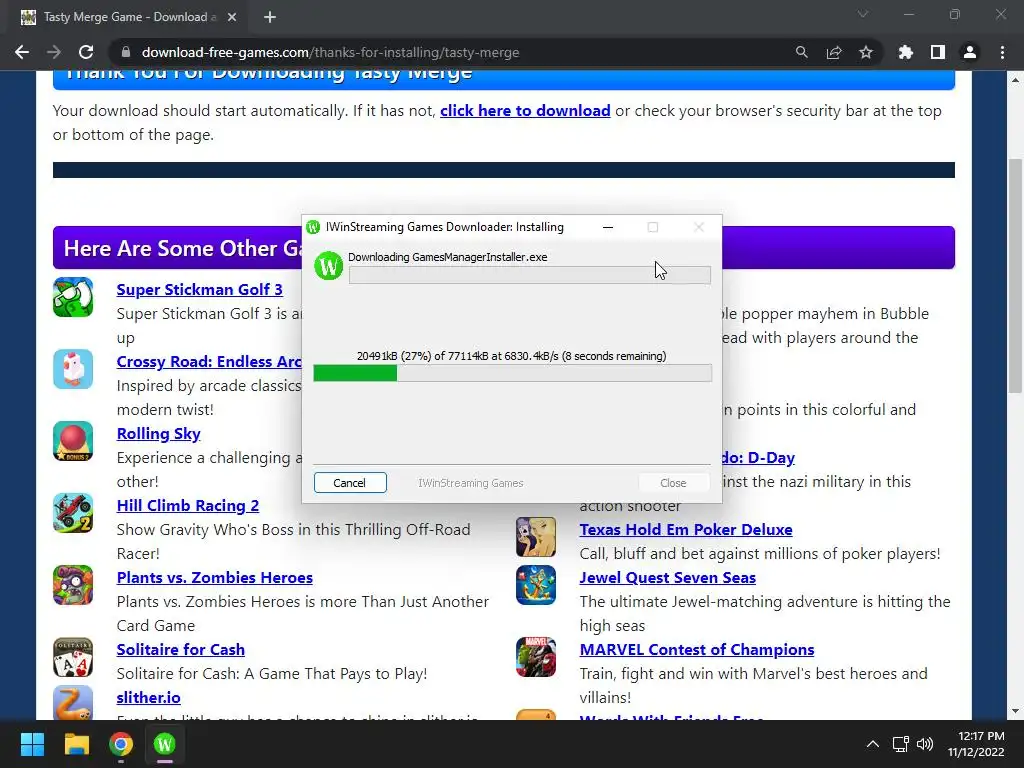Click the top installer progress bar
The width and height of the screenshot is (1024, 768).
(x=530, y=275)
